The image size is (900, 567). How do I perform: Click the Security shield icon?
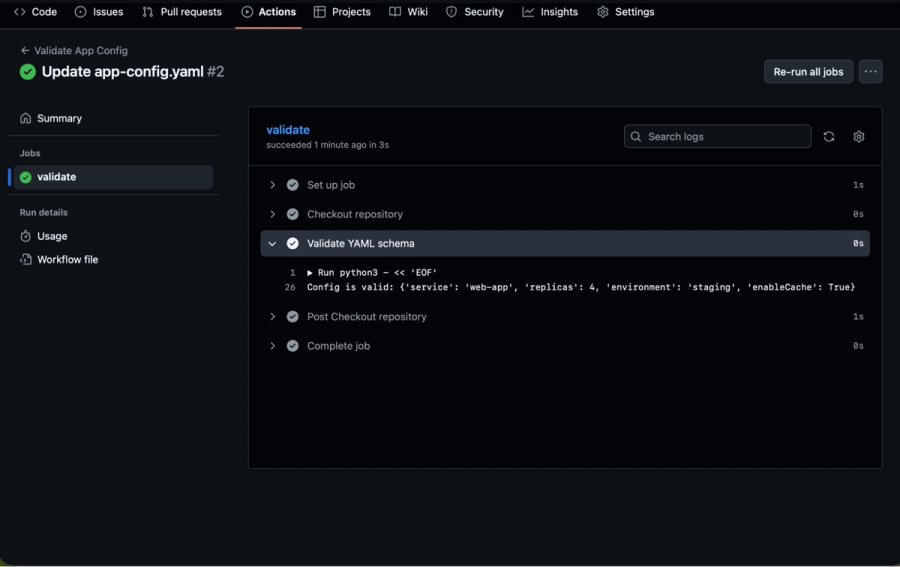(452, 11)
